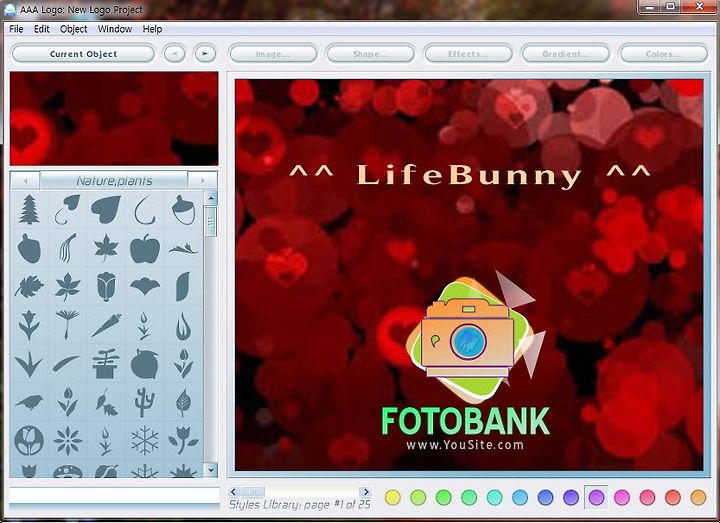
Task: Open the Window menu
Action: pos(115,29)
